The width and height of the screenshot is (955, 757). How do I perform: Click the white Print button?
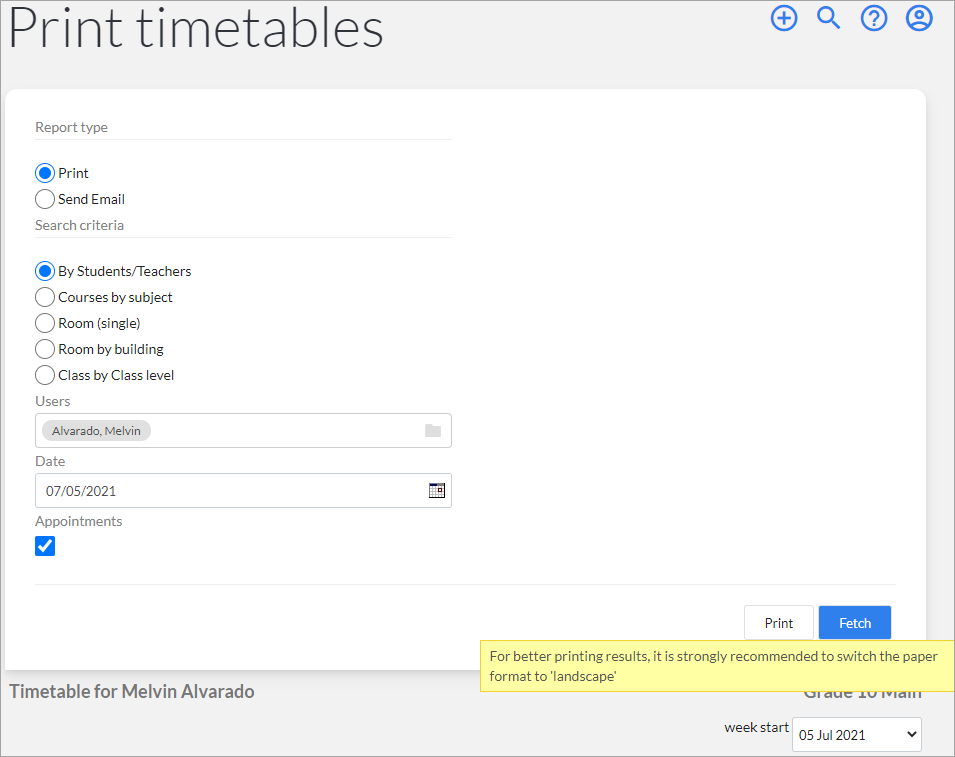coord(778,622)
